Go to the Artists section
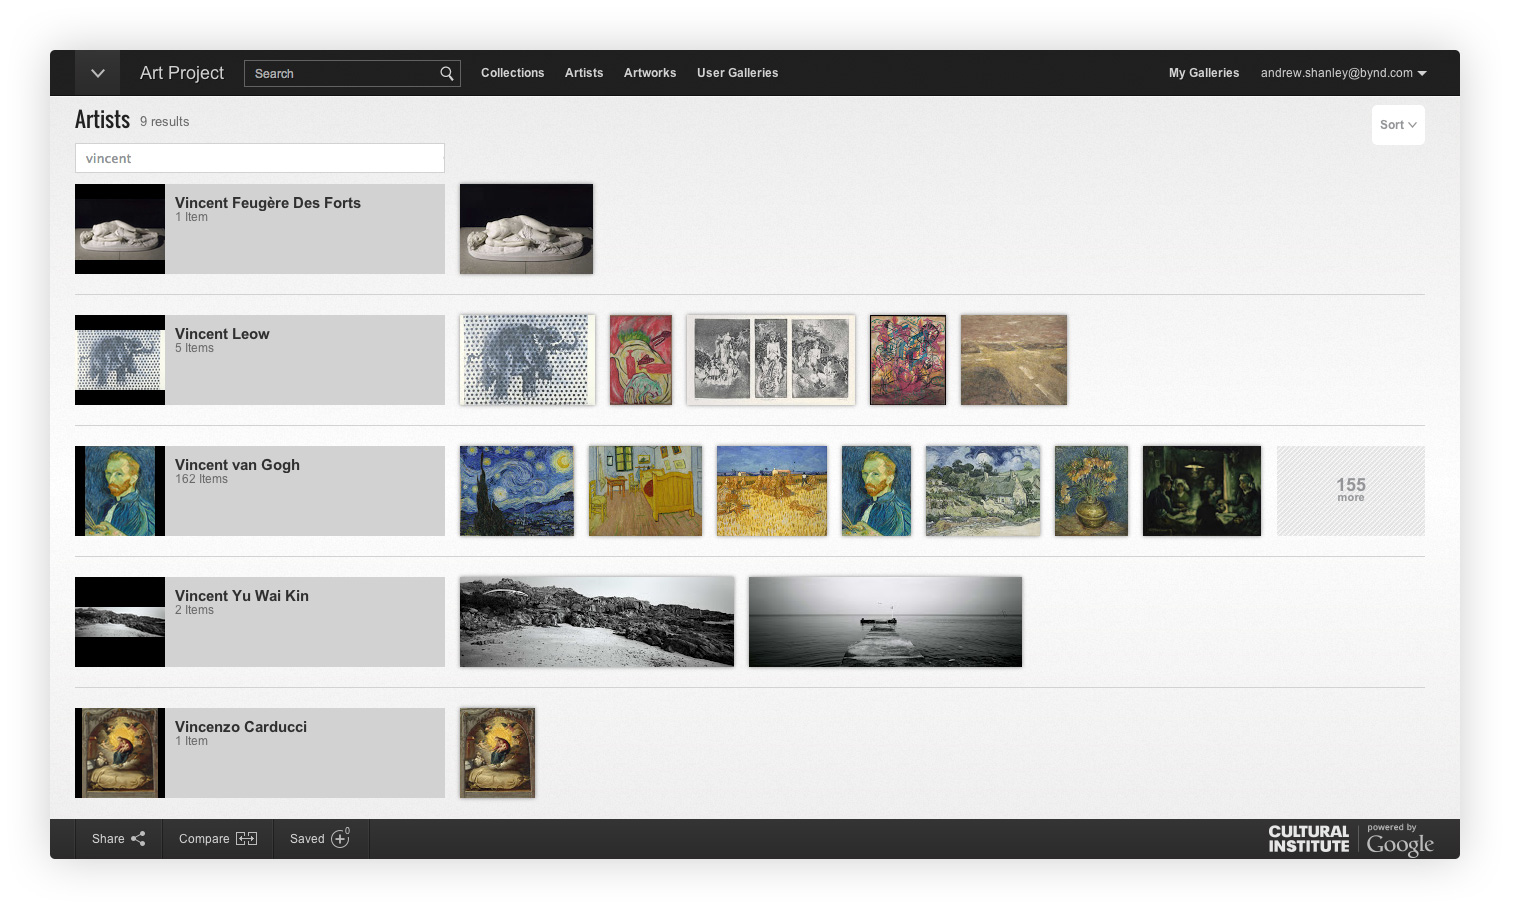The height and width of the screenshot is (909, 1515). point(584,73)
